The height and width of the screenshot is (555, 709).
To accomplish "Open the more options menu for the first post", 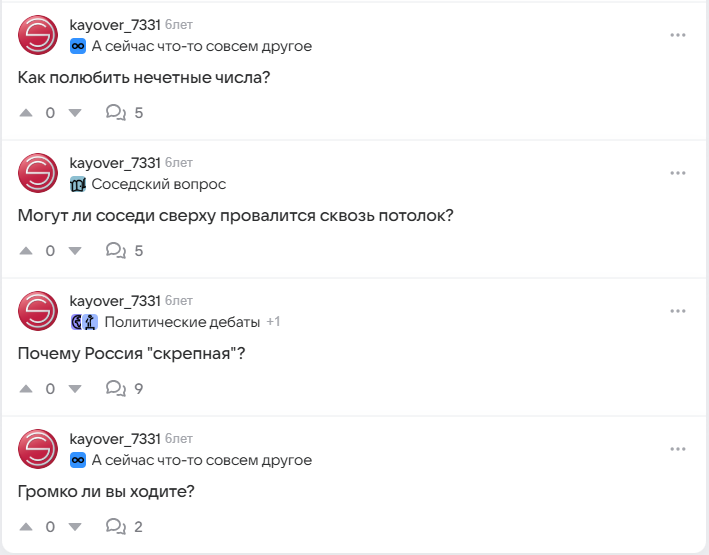I will click(678, 35).
